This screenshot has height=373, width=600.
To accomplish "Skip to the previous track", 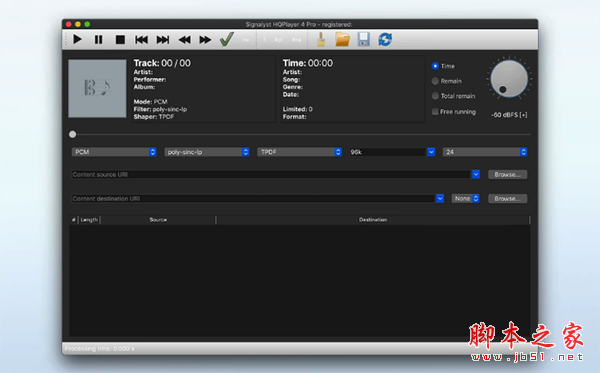I will tap(141, 39).
